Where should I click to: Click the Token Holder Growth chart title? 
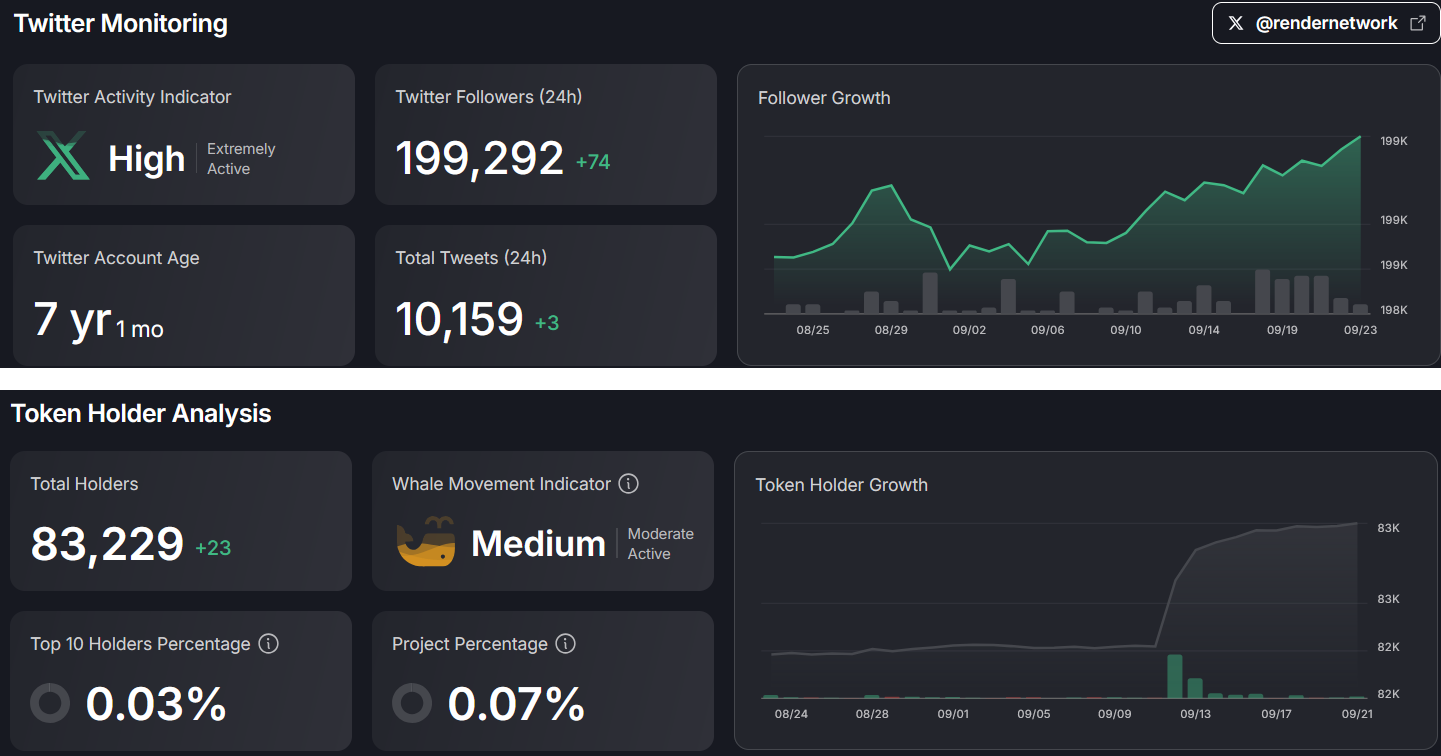[841, 485]
